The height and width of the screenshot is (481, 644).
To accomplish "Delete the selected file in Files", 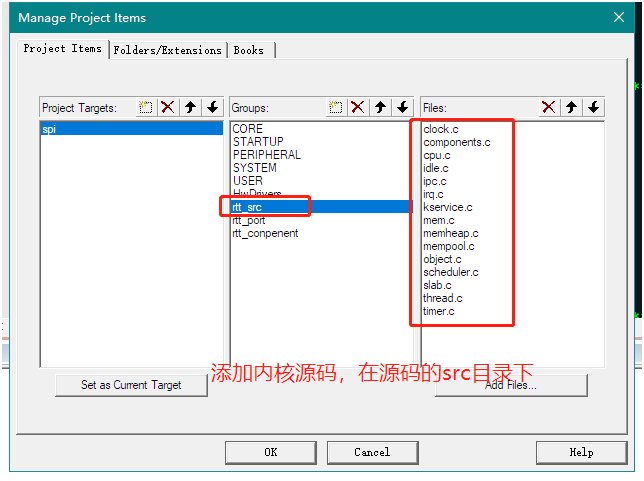I will click(549, 108).
